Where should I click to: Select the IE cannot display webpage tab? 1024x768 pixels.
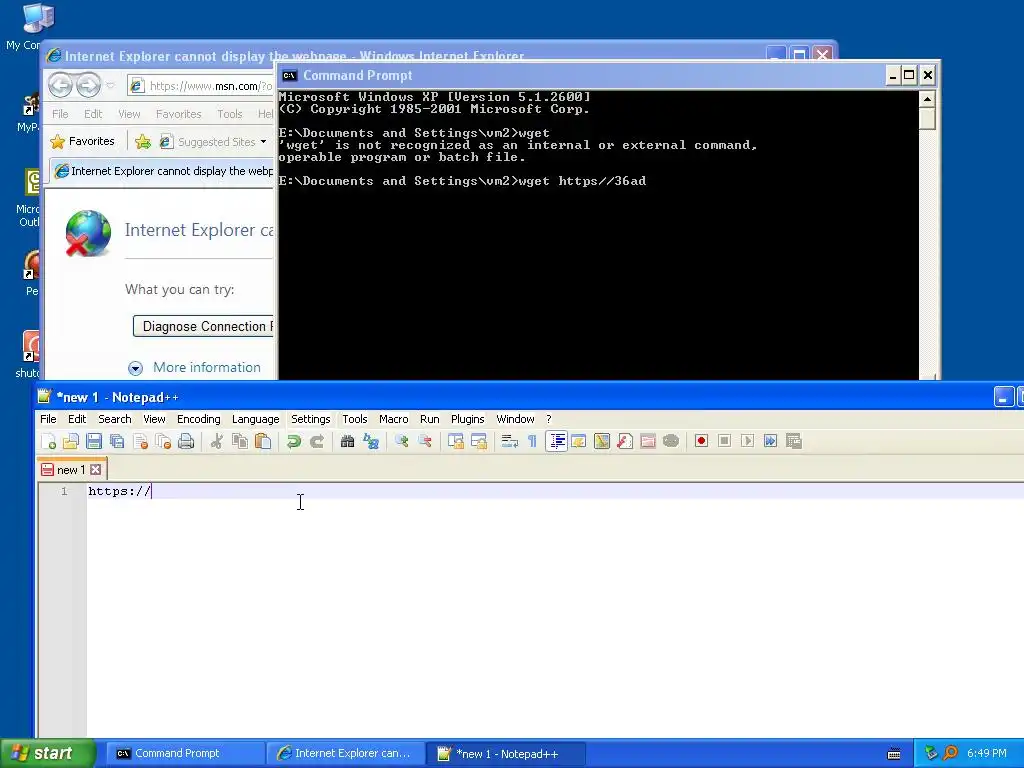pyautogui.click(x=162, y=171)
